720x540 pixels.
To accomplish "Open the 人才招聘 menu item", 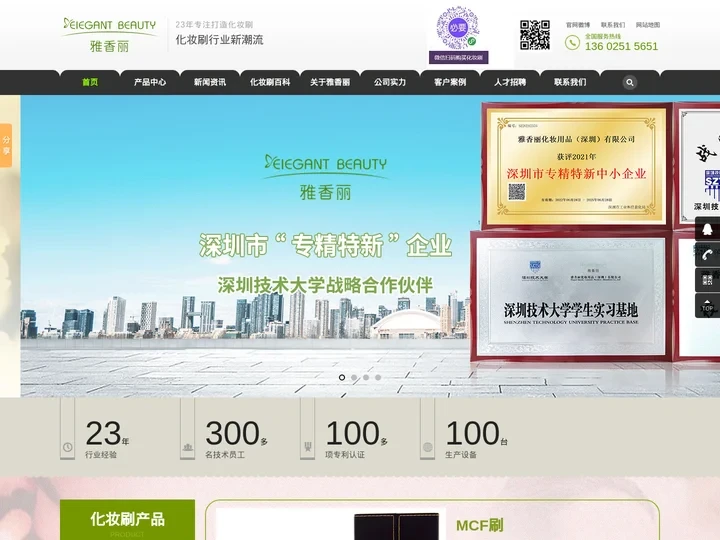I will click(x=510, y=82).
